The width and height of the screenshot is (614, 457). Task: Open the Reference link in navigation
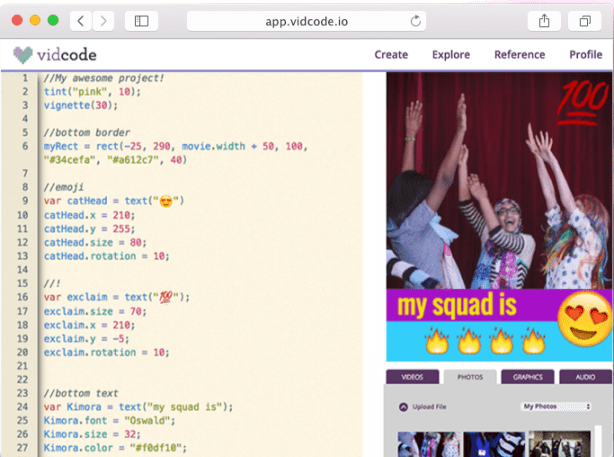click(519, 55)
